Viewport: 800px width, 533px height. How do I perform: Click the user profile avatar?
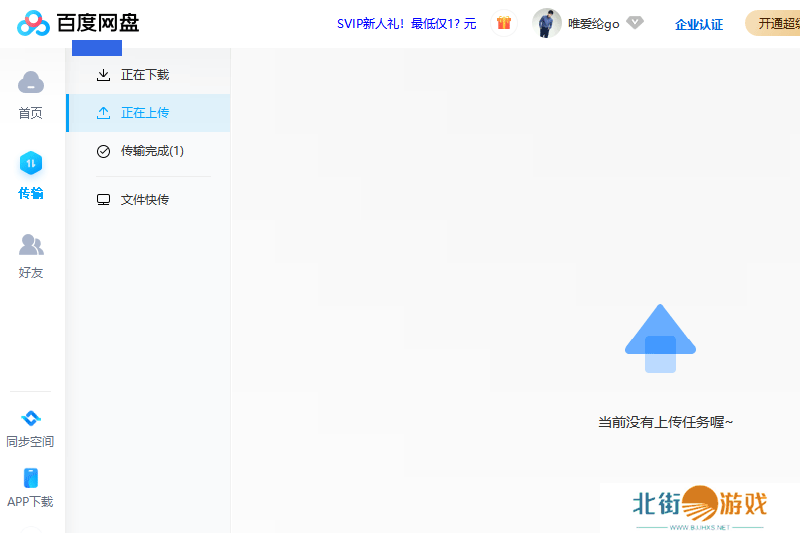(x=547, y=23)
